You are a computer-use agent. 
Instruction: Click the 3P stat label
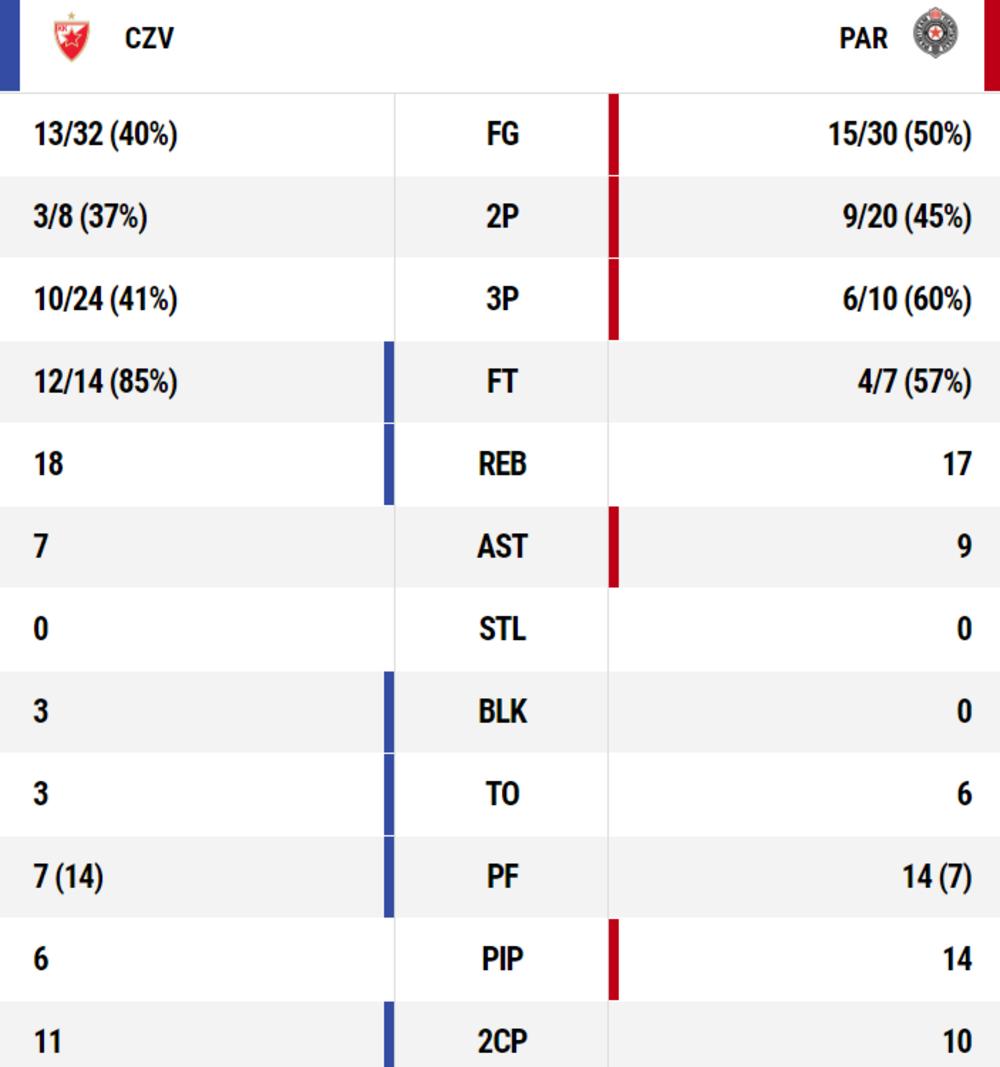point(502,299)
